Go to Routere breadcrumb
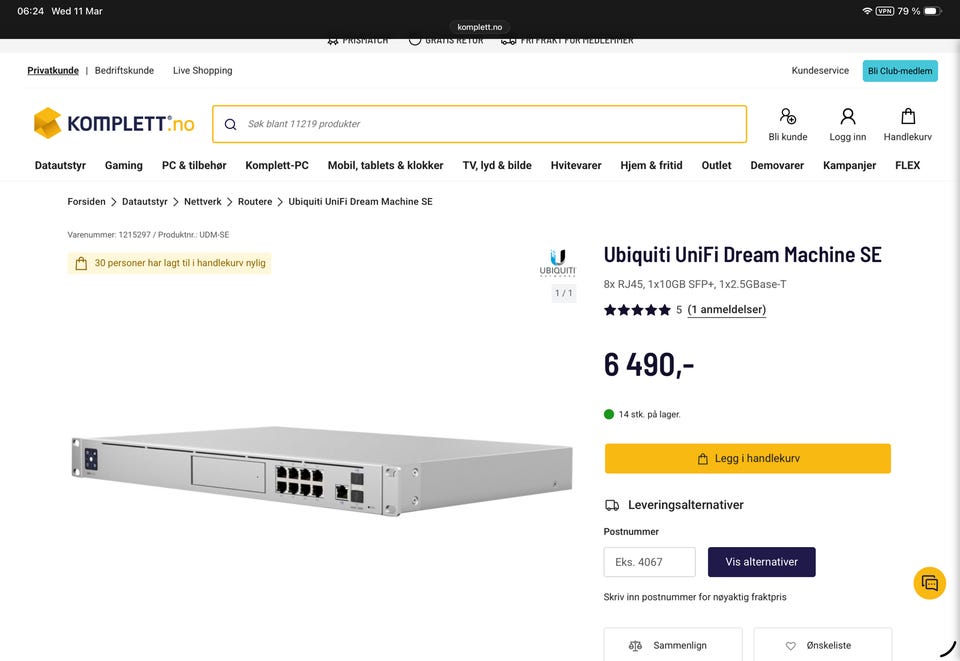Image resolution: width=960 pixels, height=661 pixels. [x=255, y=201]
